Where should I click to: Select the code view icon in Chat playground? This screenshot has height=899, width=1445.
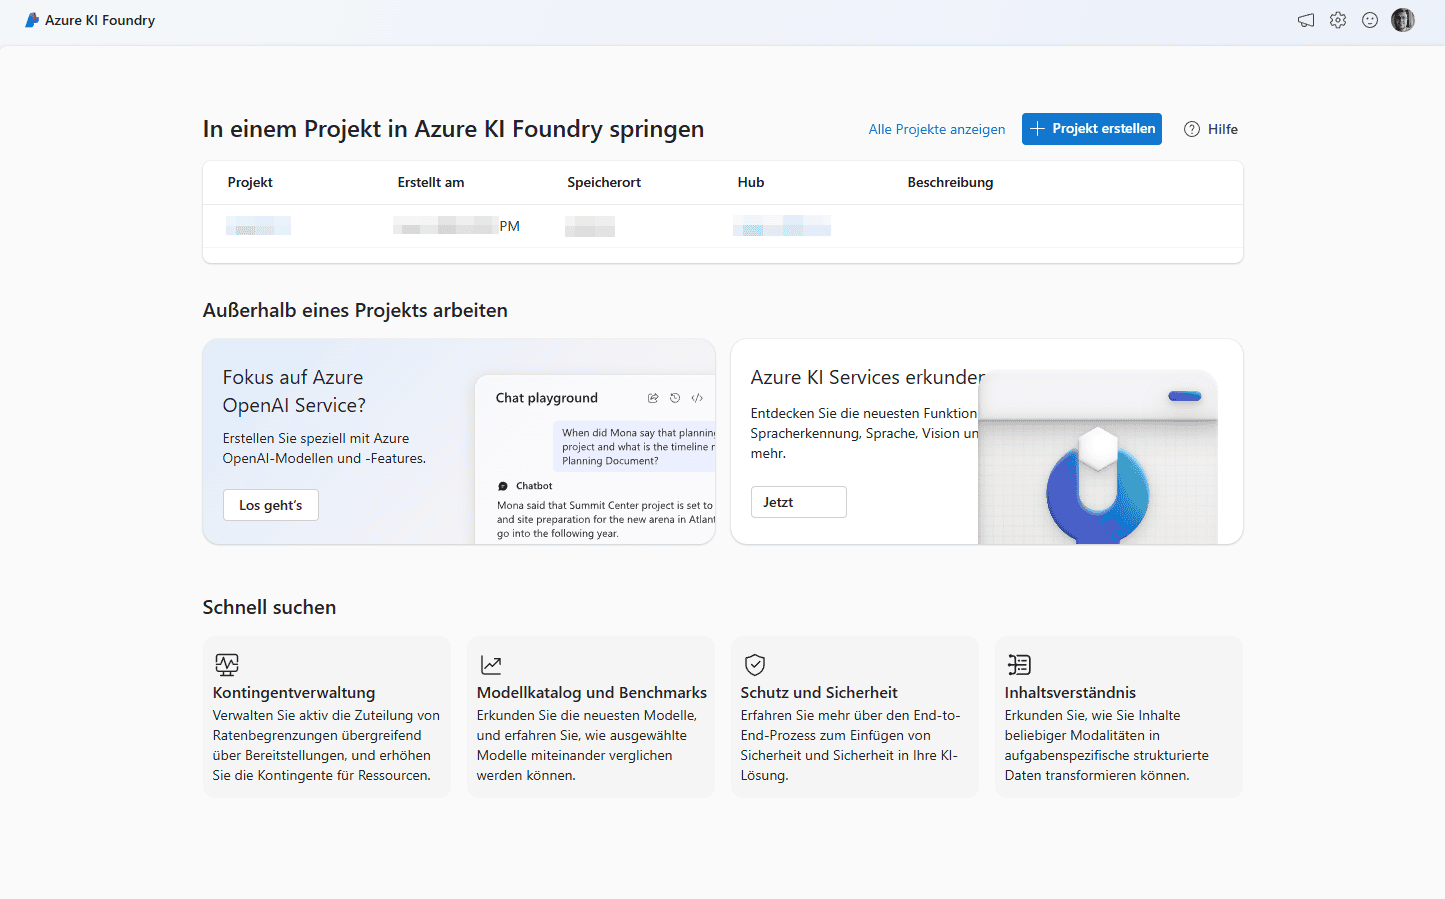click(697, 397)
